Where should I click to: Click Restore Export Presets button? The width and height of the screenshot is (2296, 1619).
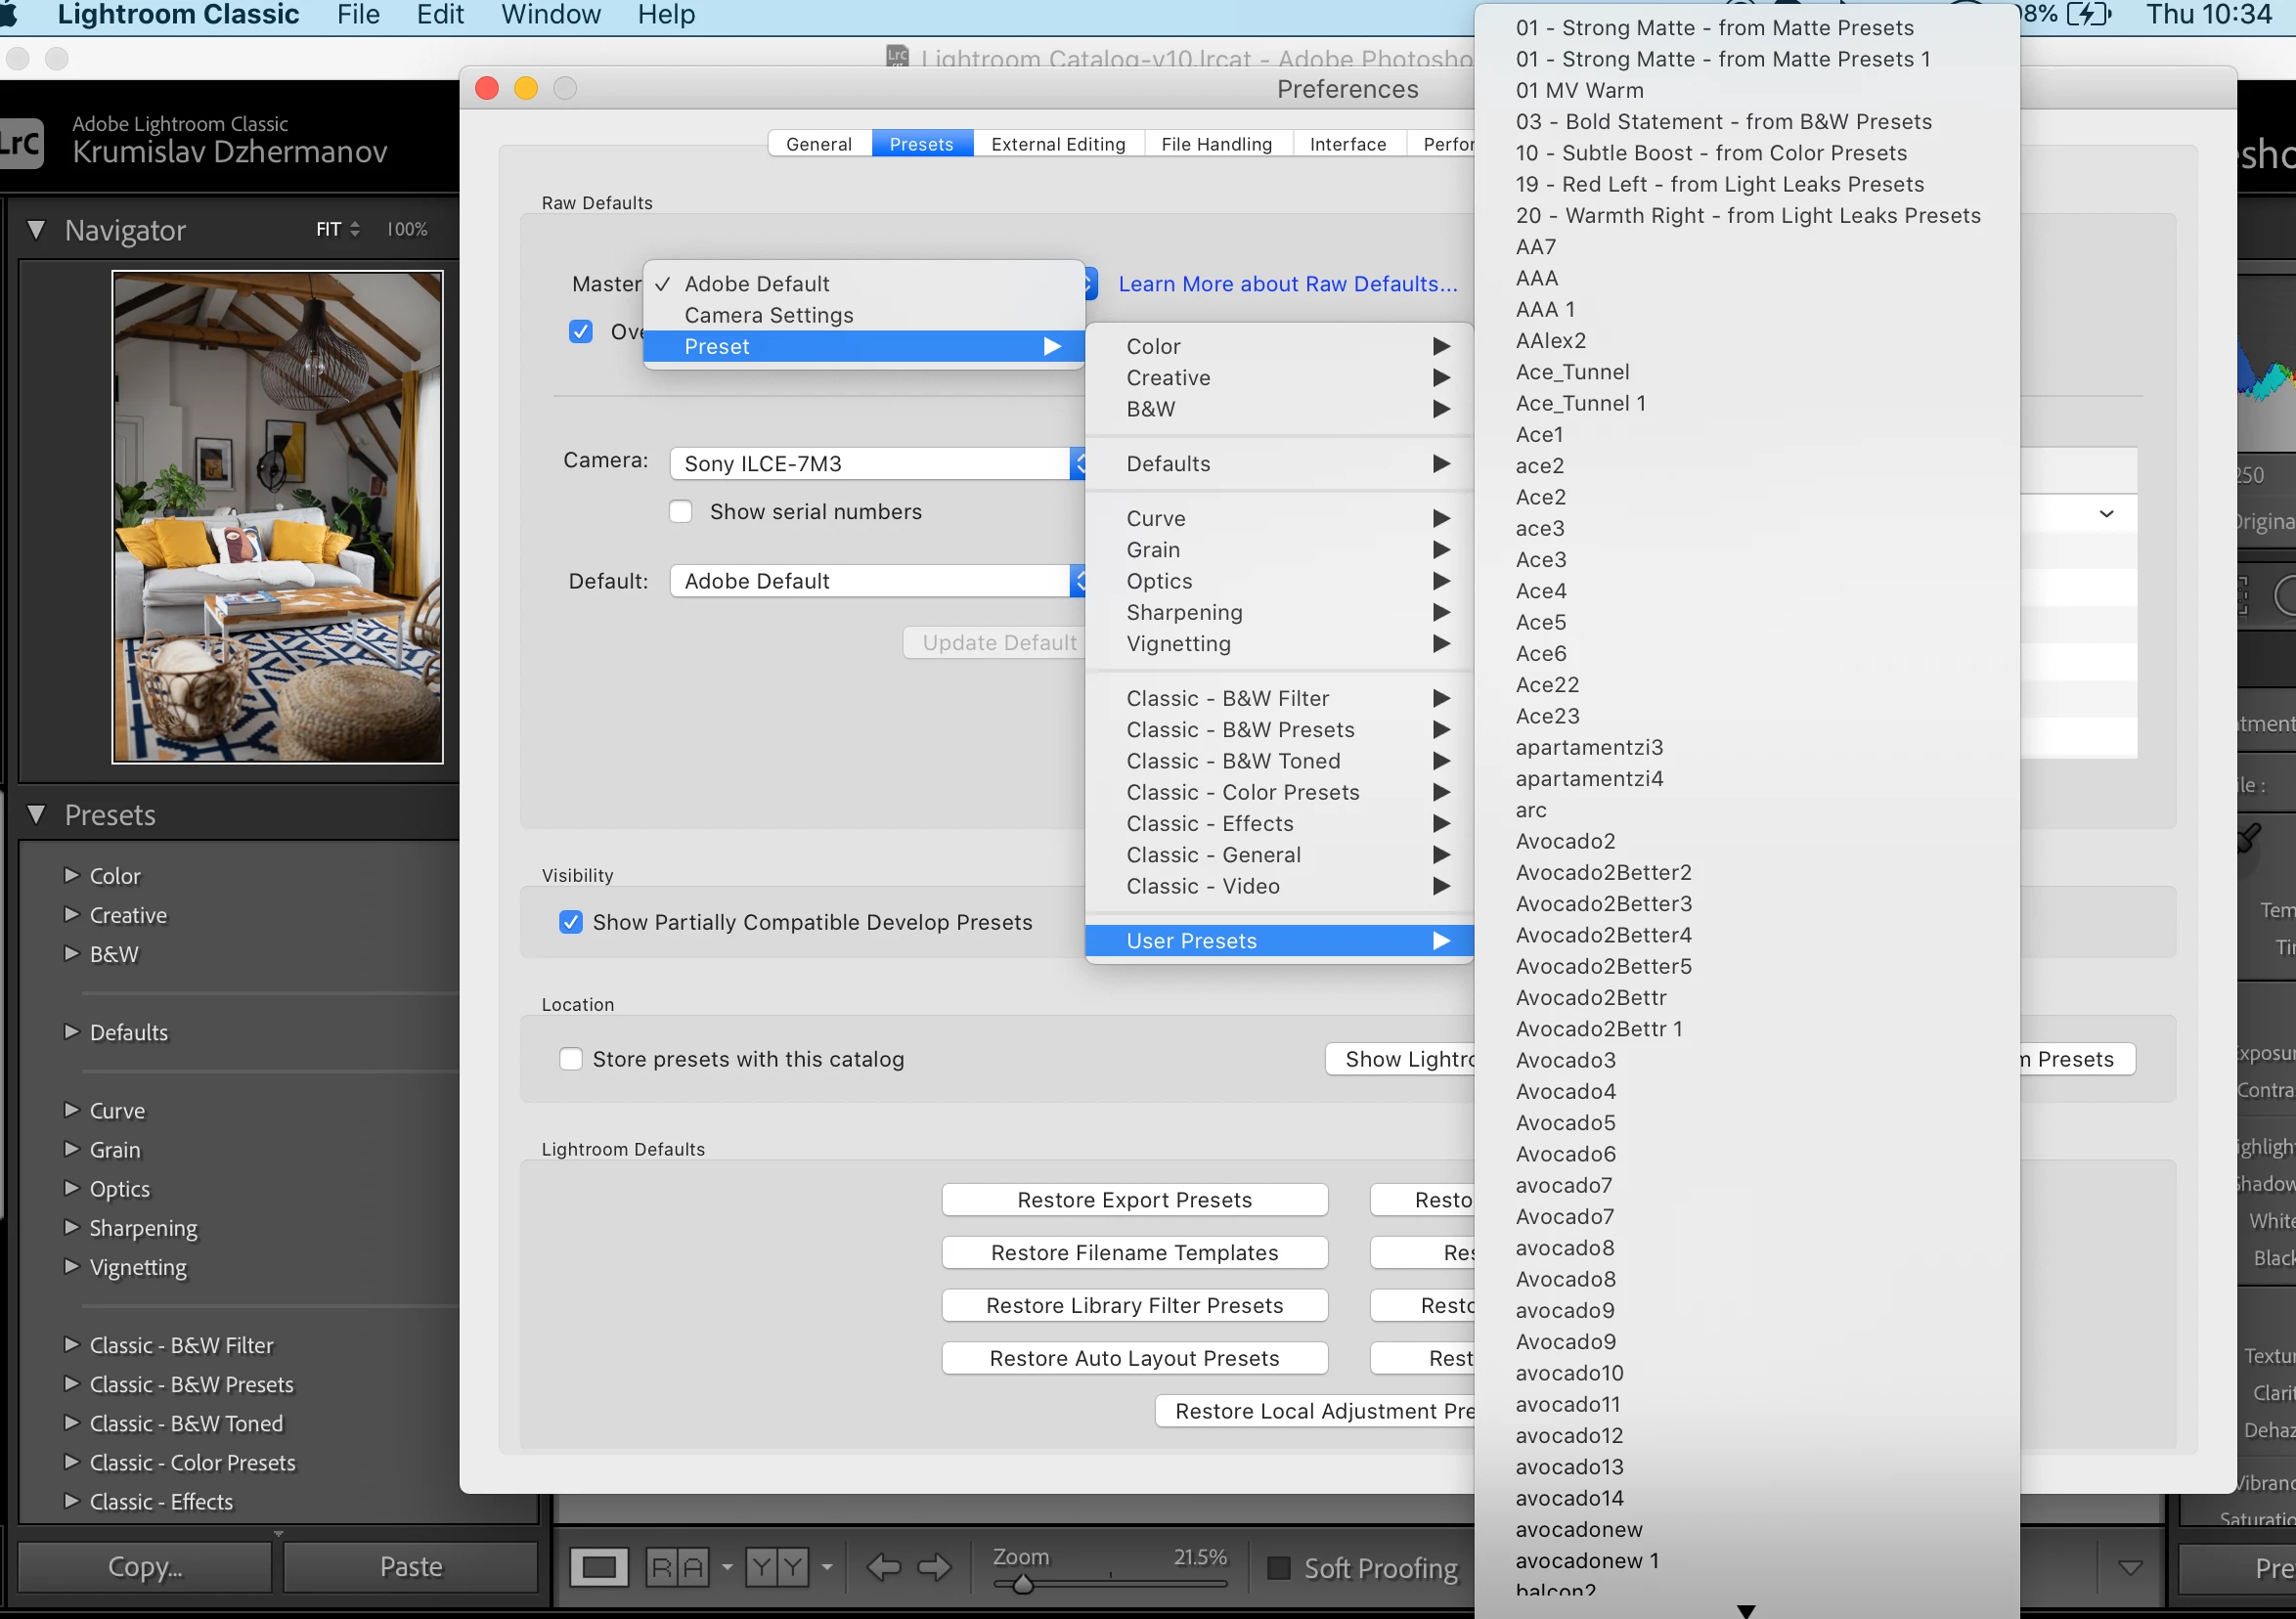(1134, 1200)
